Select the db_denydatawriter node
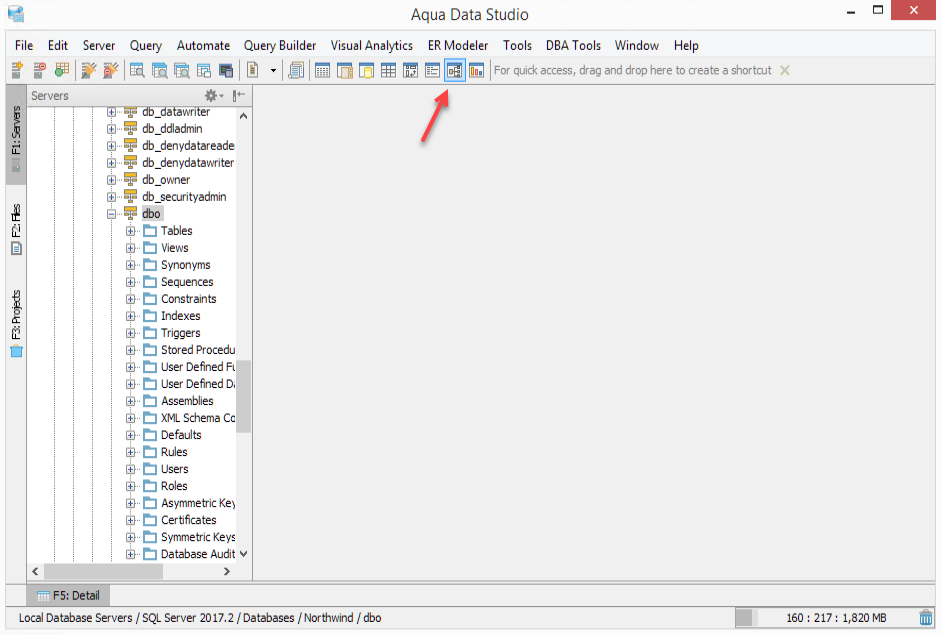This screenshot has width=942, height=635. (188, 163)
